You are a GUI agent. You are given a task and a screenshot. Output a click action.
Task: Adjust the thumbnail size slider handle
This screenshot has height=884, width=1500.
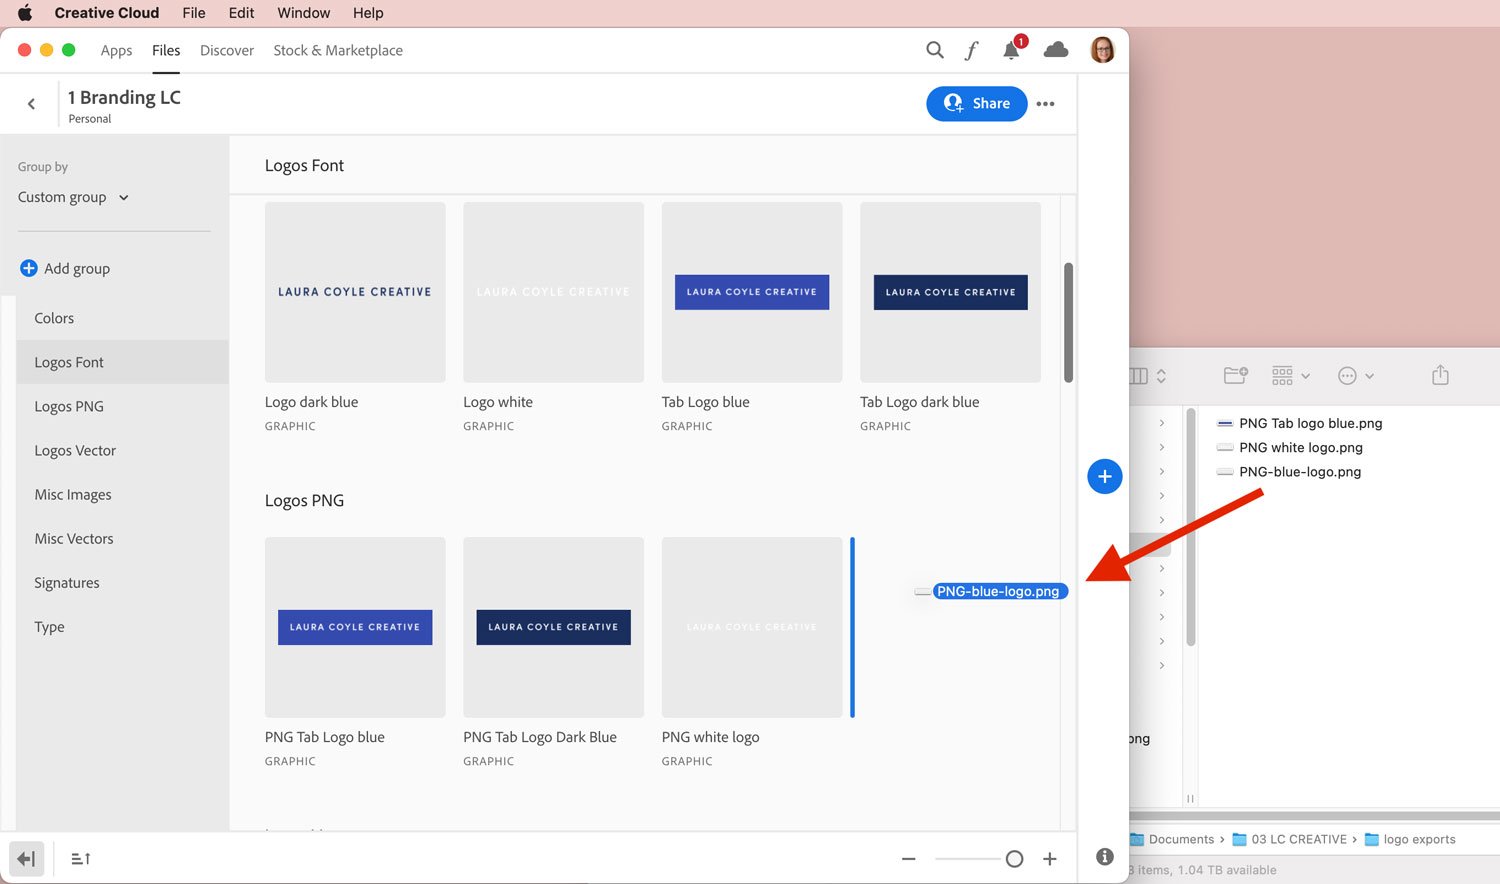1014,859
